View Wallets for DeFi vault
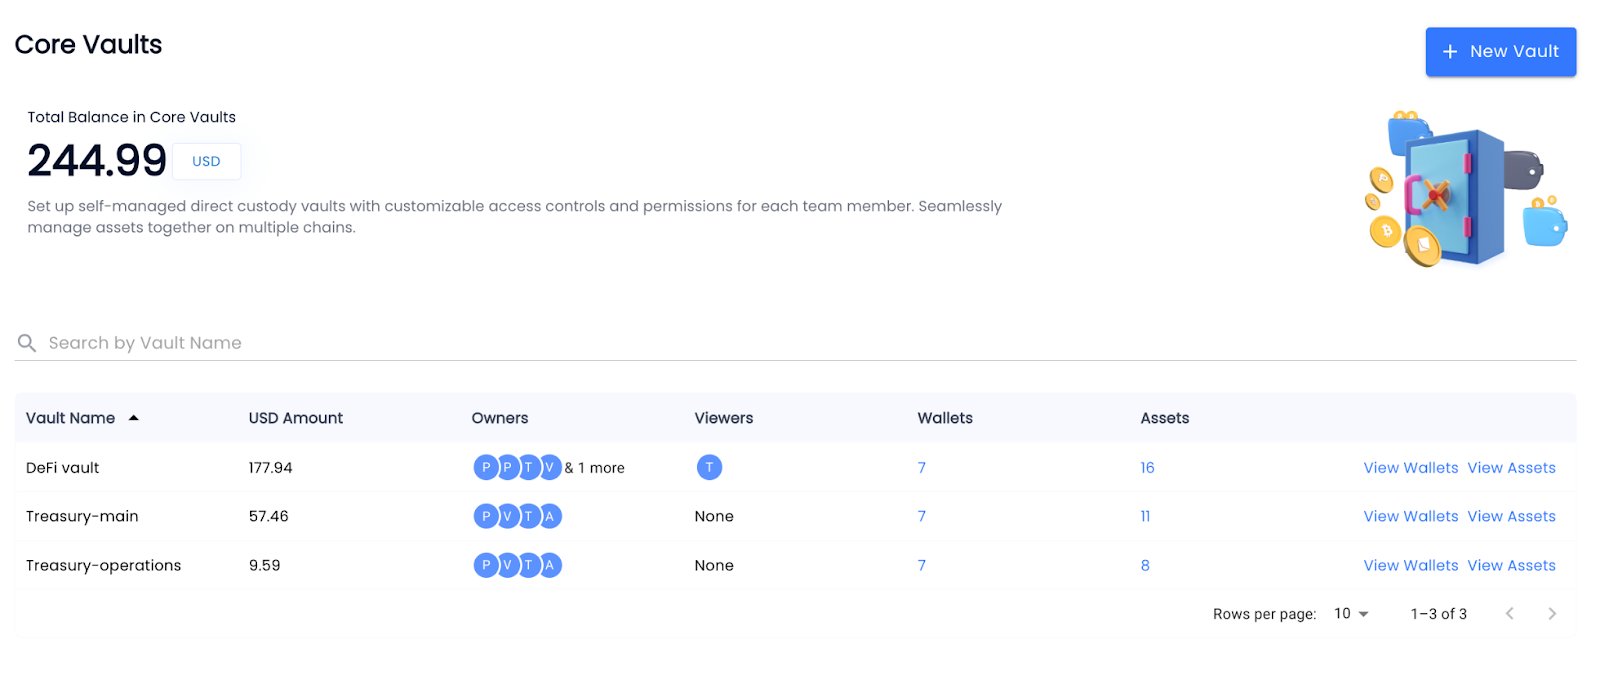This screenshot has height=688, width=1600. tap(1411, 467)
